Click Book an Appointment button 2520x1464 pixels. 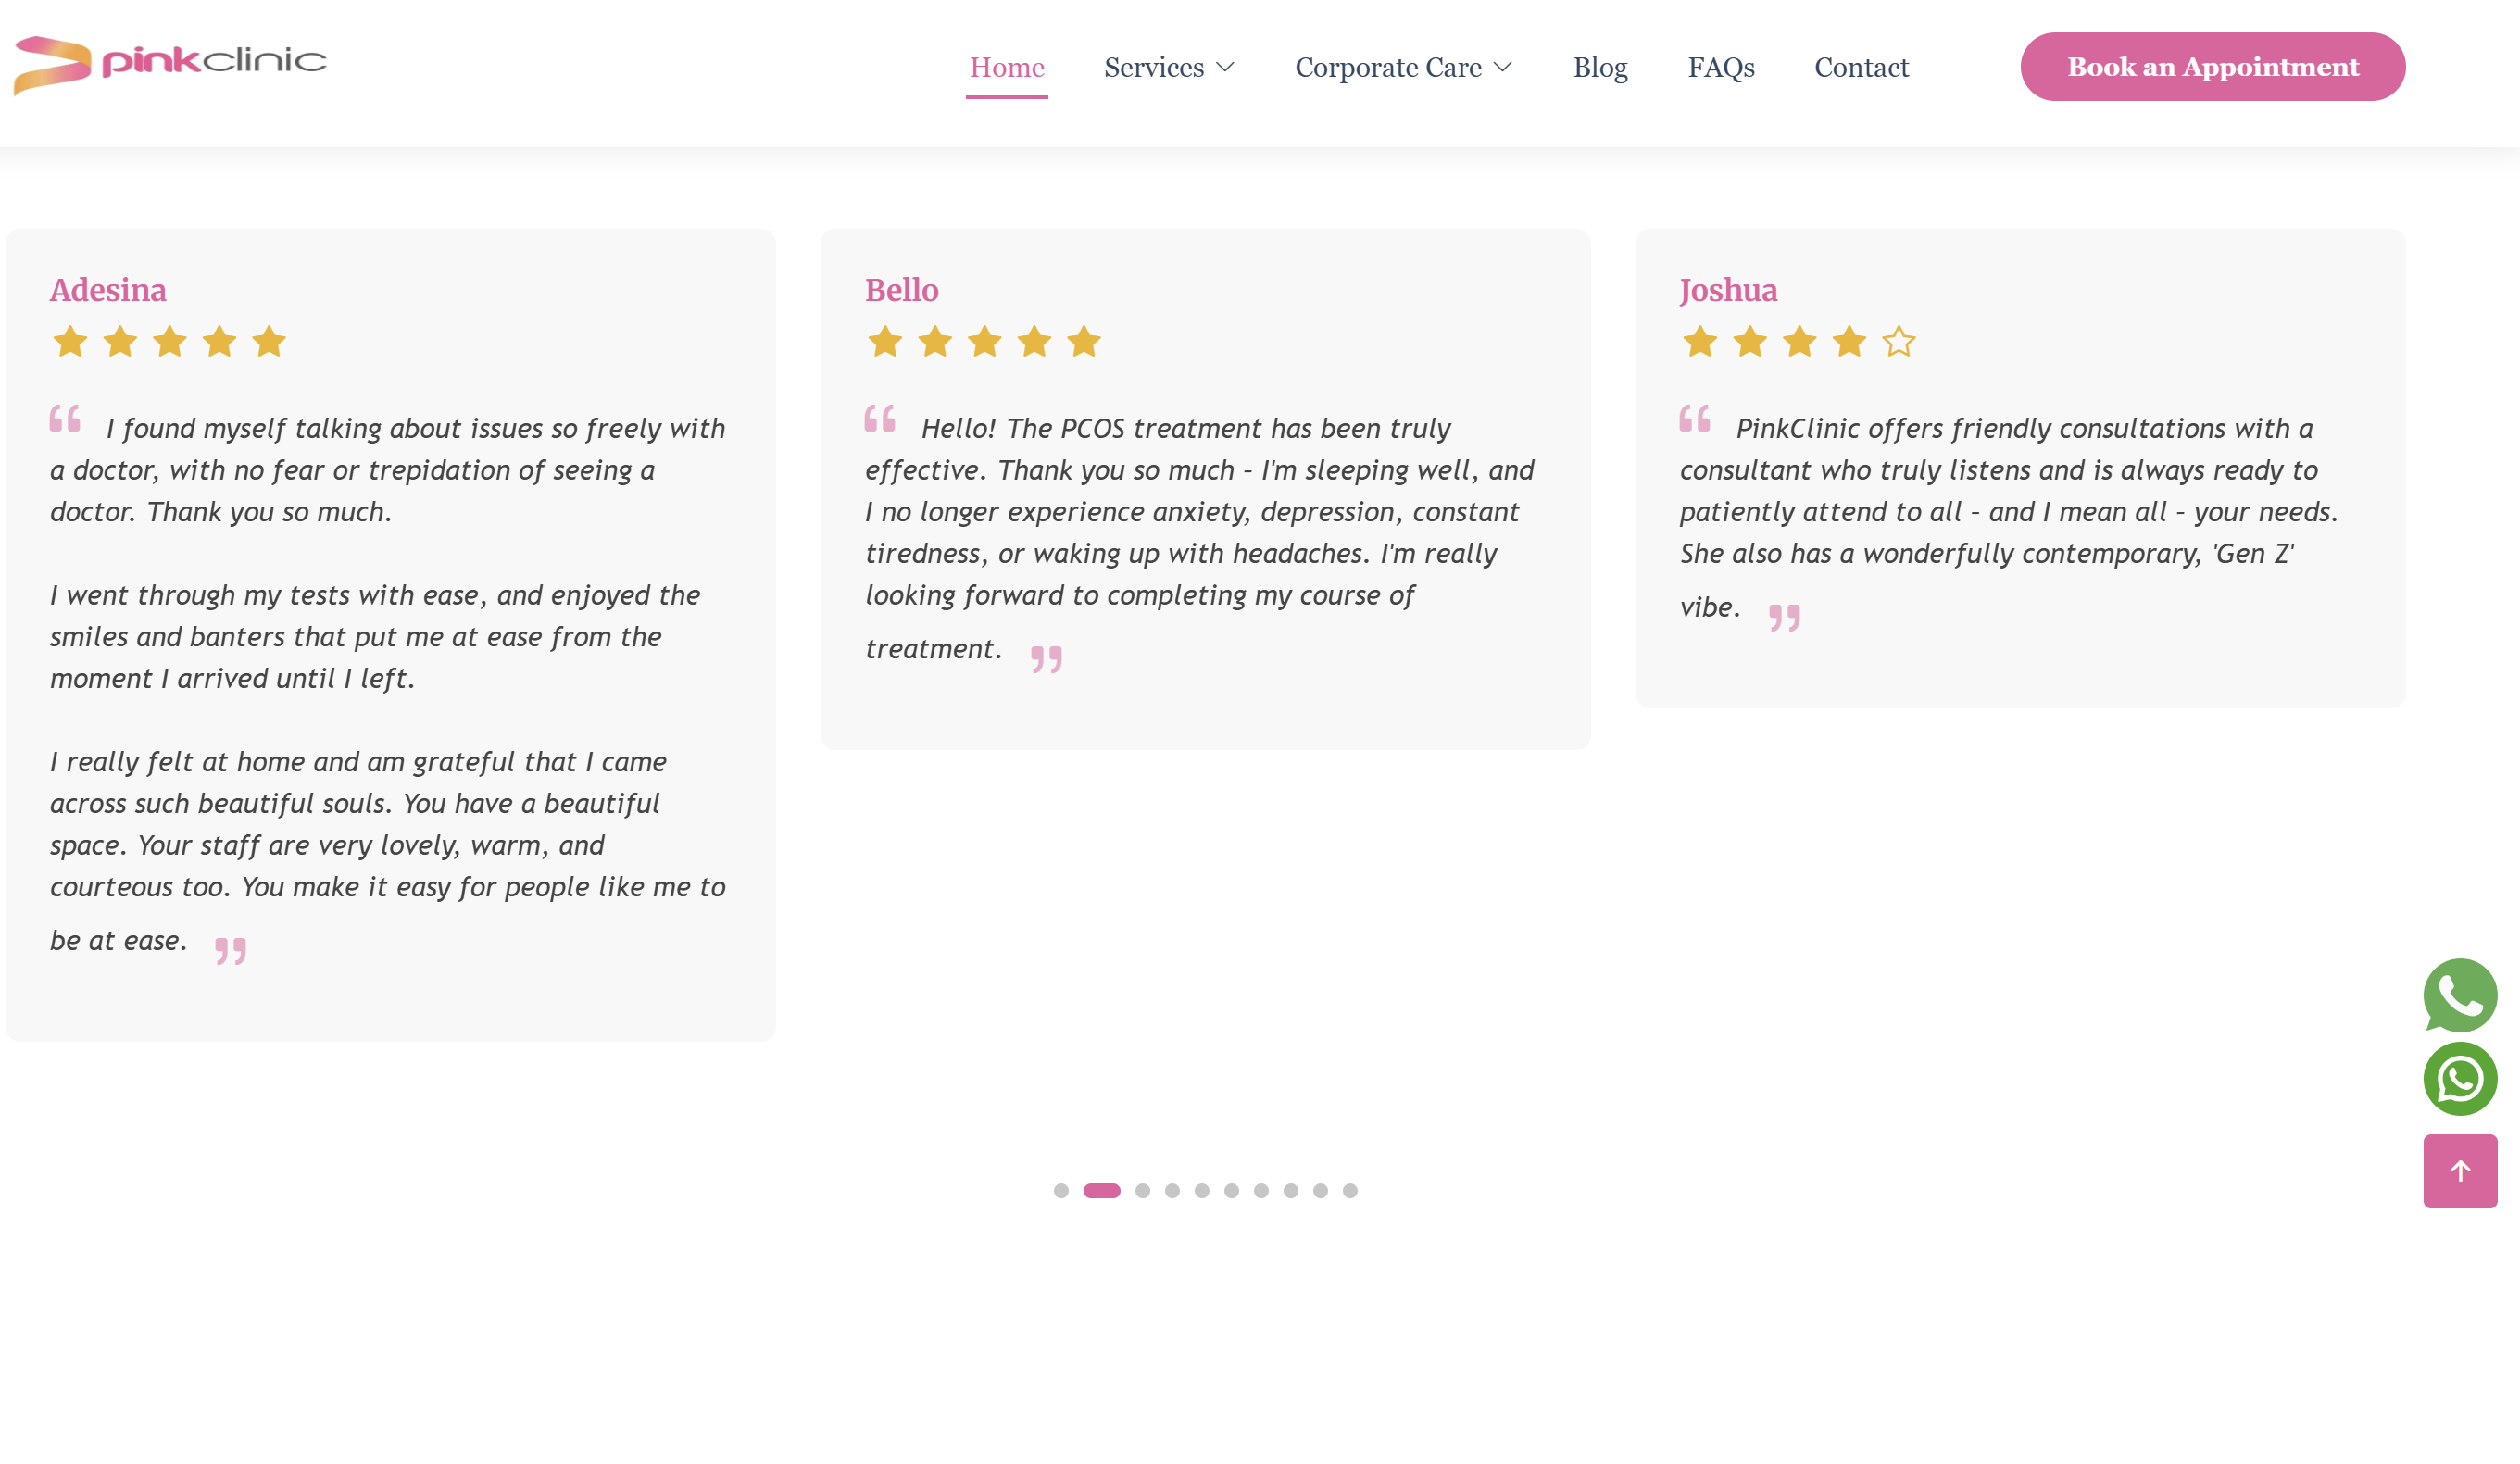2212,67
